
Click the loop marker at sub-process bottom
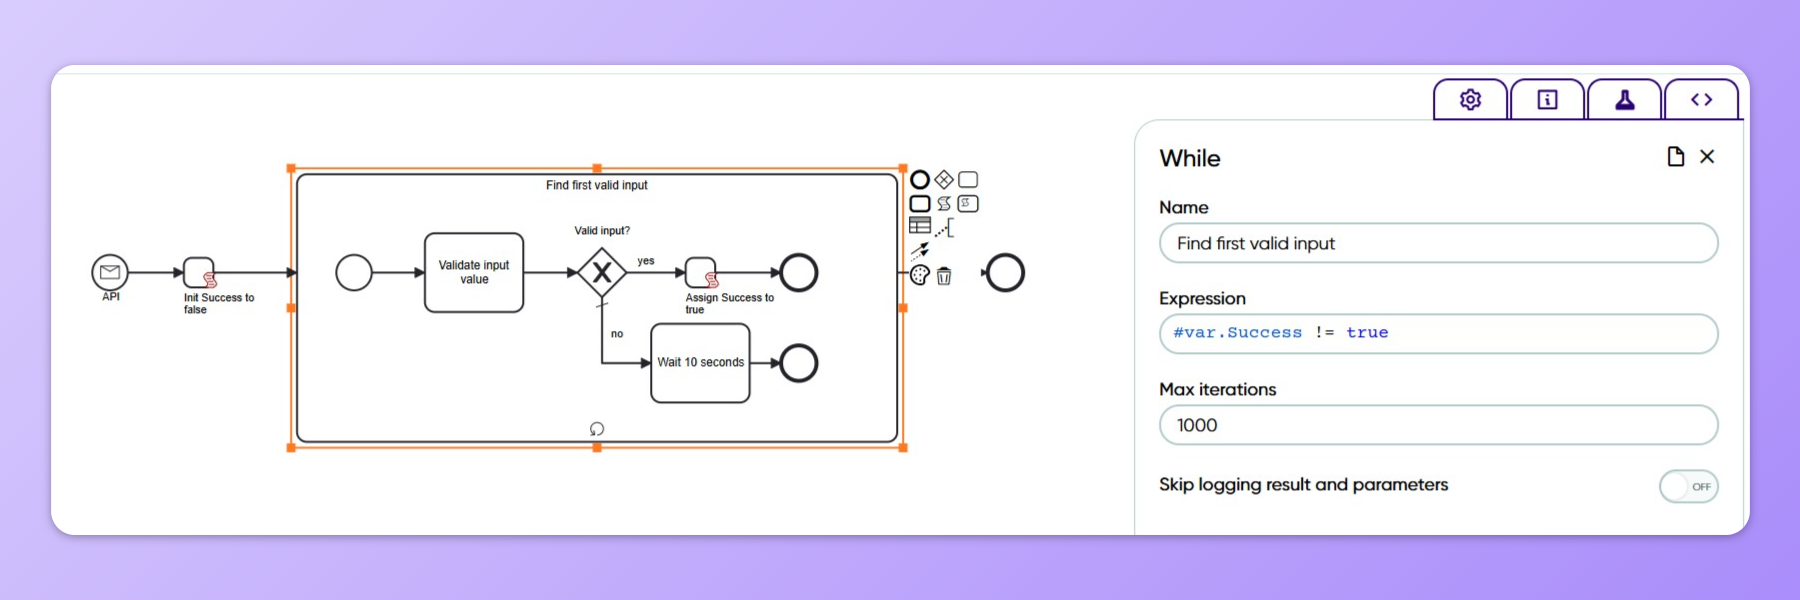tap(597, 429)
